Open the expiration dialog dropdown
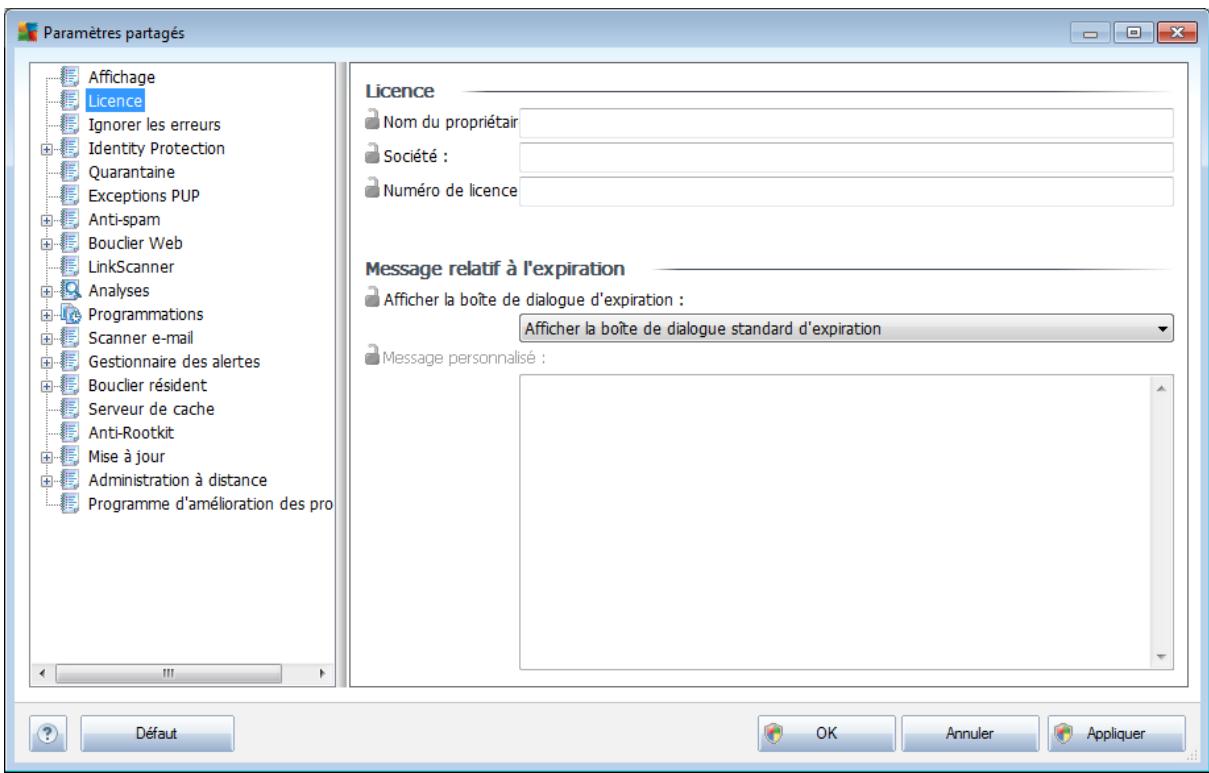This screenshot has width=1209, height=773. point(1161,328)
